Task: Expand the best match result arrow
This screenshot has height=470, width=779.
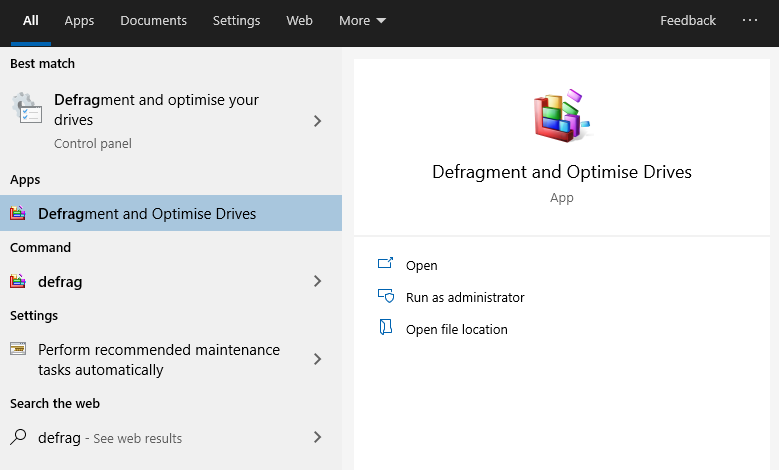Action: (317, 121)
